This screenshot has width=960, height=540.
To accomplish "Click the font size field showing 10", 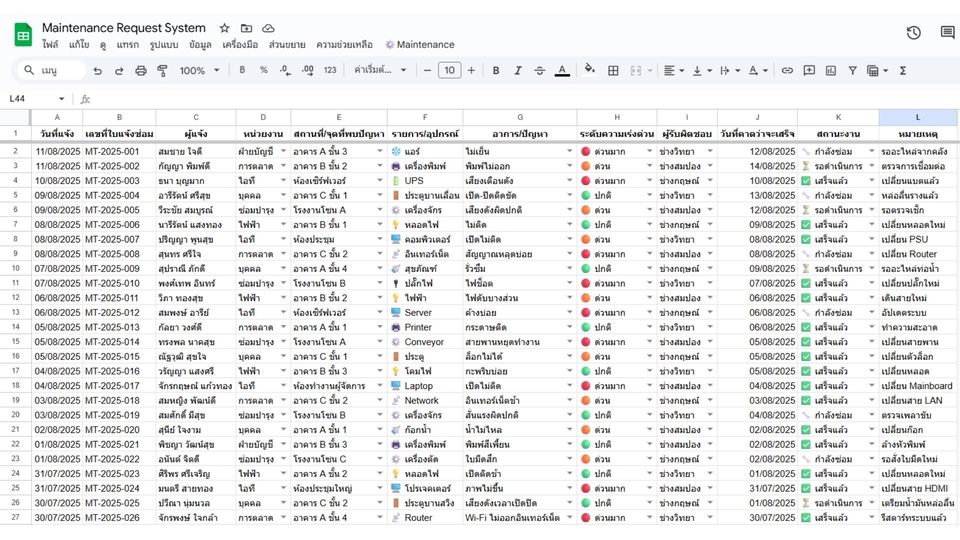I will [449, 70].
